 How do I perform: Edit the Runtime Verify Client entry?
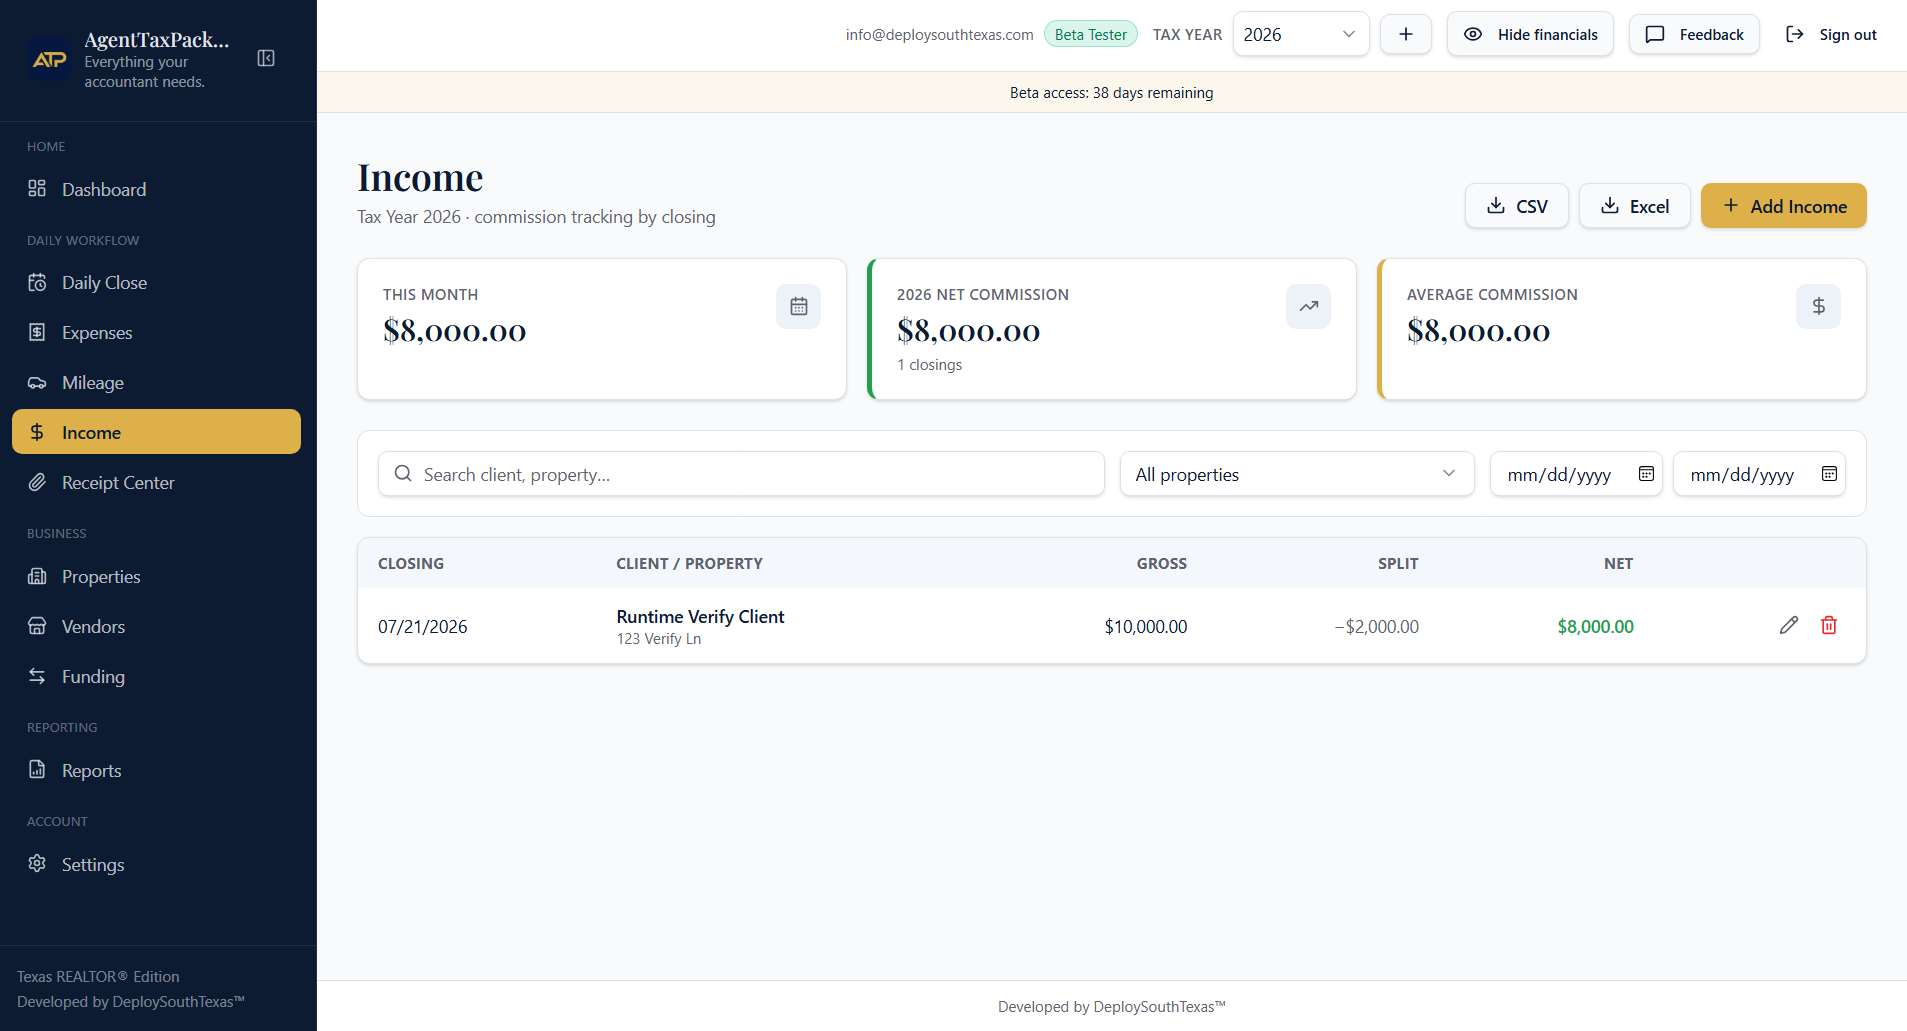pyautogui.click(x=1789, y=625)
